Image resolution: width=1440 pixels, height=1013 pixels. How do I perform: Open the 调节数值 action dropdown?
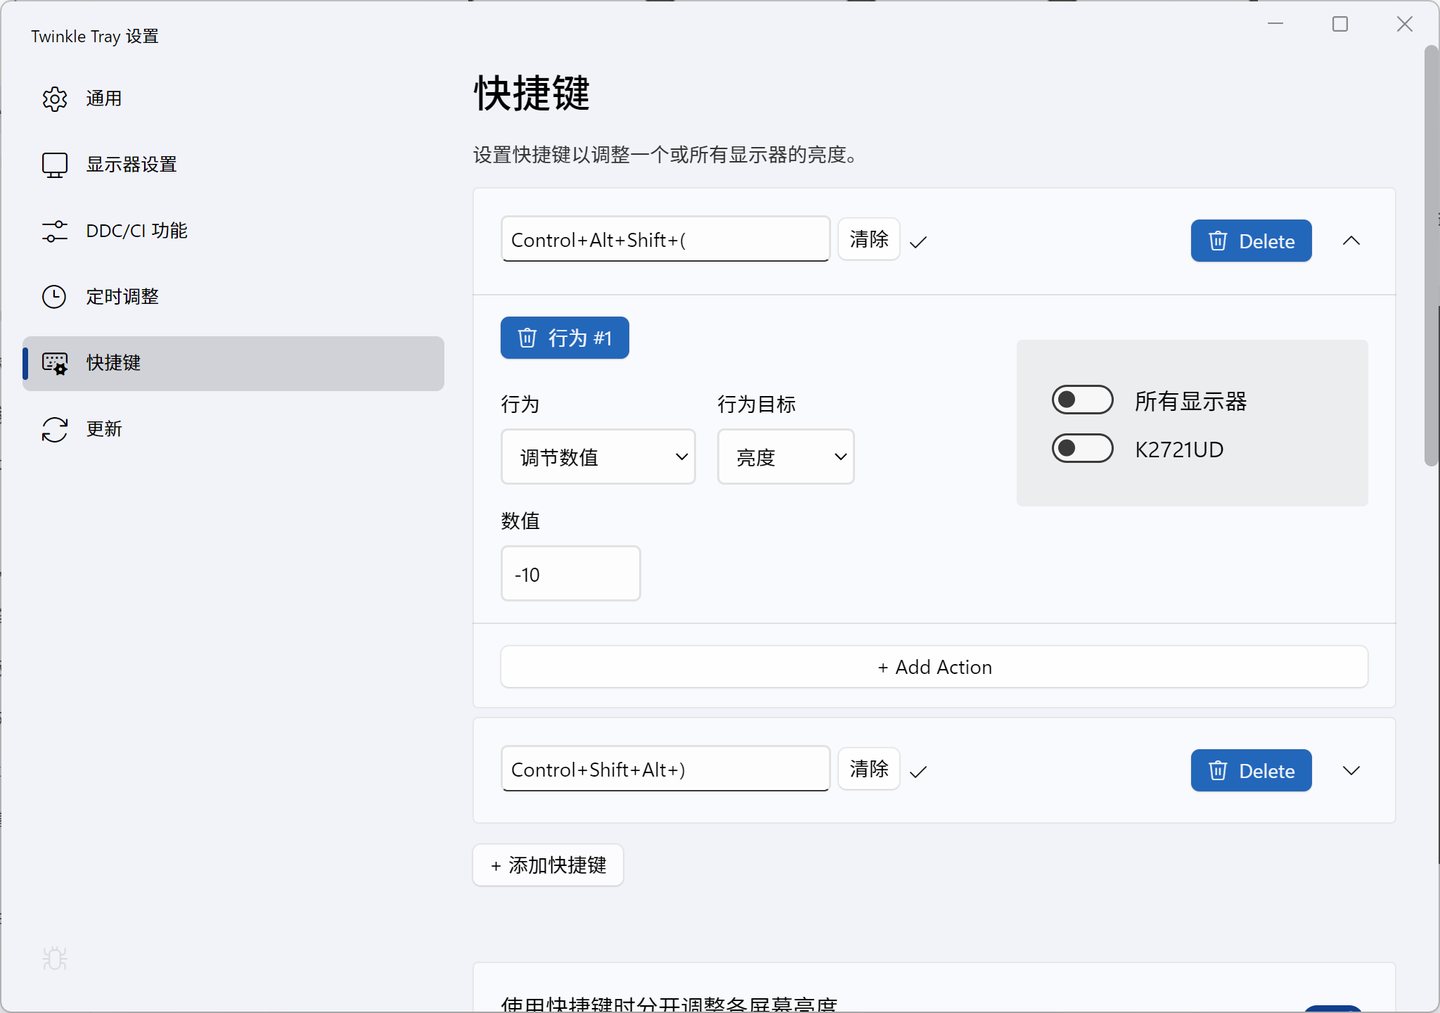pos(598,456)
